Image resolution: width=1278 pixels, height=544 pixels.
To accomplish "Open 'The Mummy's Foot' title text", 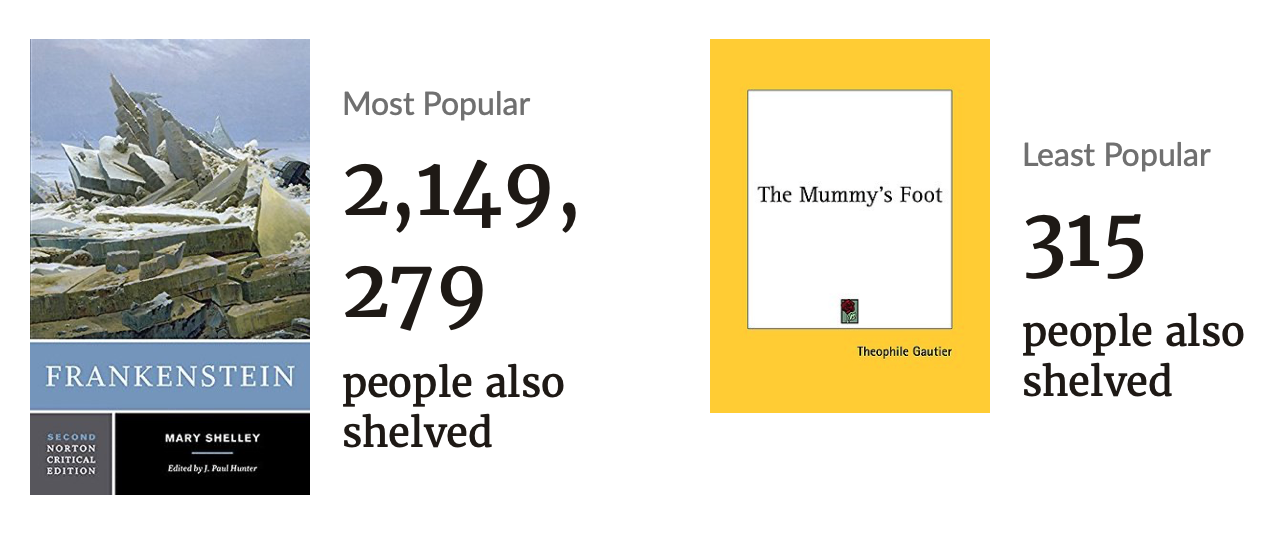I will click(850, 194).
